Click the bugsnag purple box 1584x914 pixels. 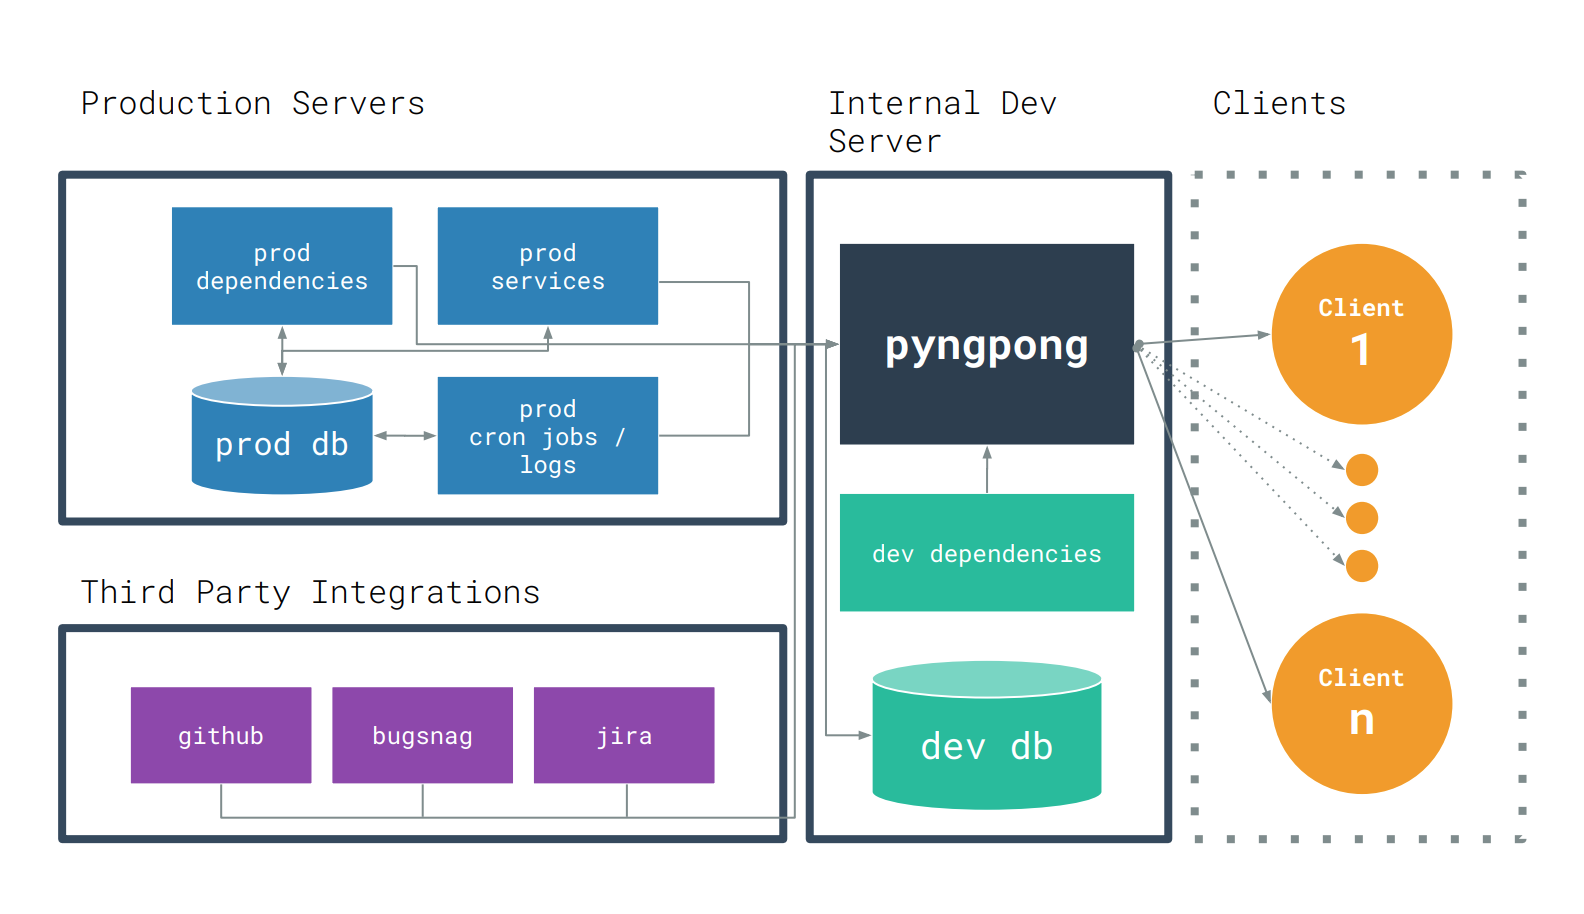point(422,735)
